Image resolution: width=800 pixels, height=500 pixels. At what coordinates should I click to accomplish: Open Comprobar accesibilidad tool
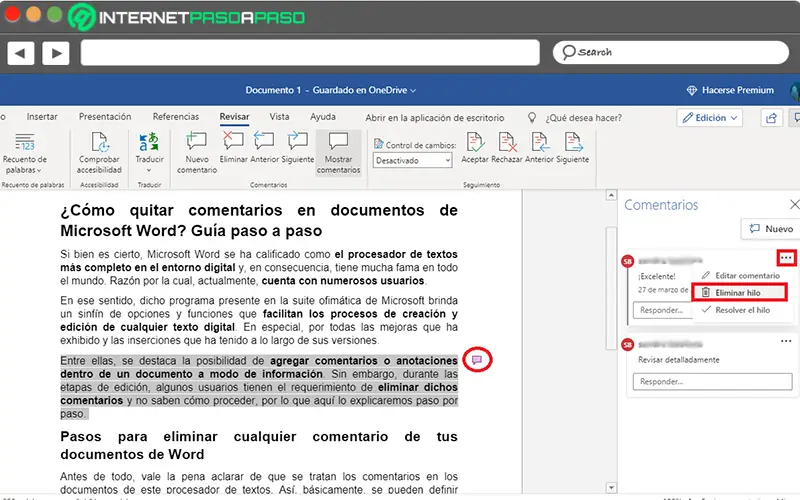click(99, 142)
